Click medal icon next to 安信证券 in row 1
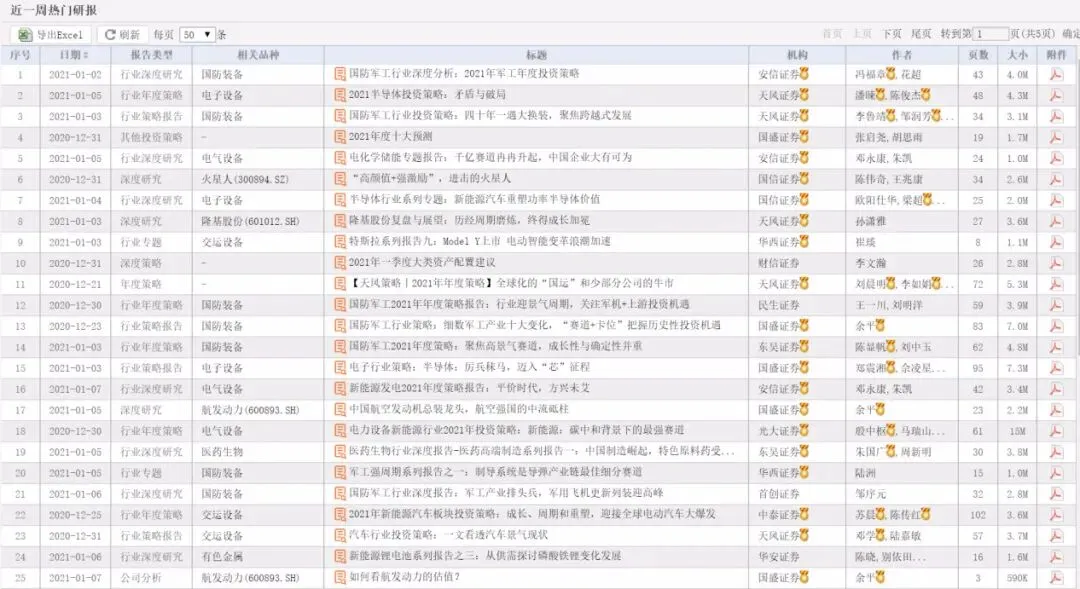Image resolution: width=1080 pixels, height=589 pixels. click(804, 73)
